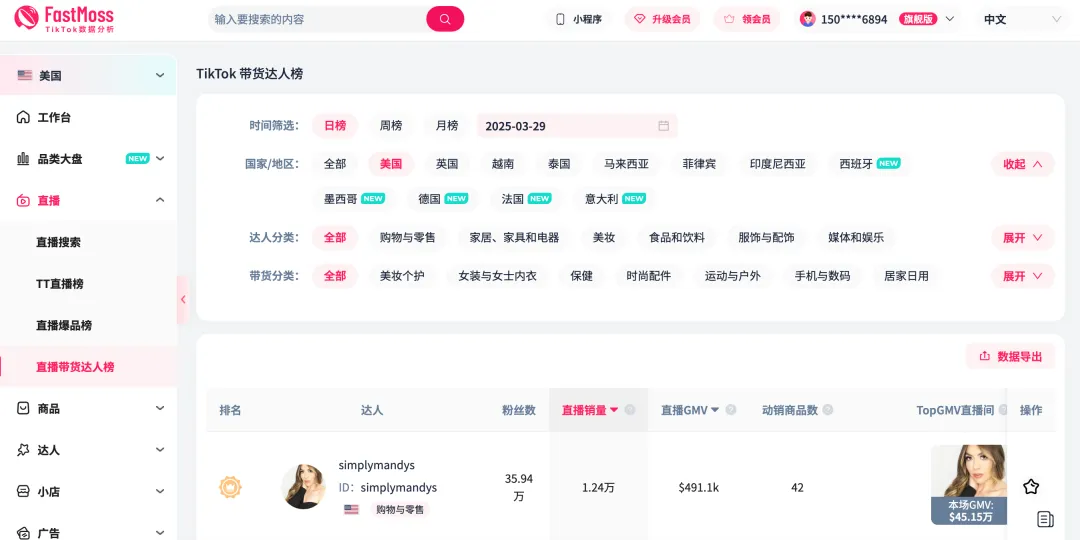Select the 周榜 time filter
The width and height of the screenshot is (1080, 540).
pos(391,125)
